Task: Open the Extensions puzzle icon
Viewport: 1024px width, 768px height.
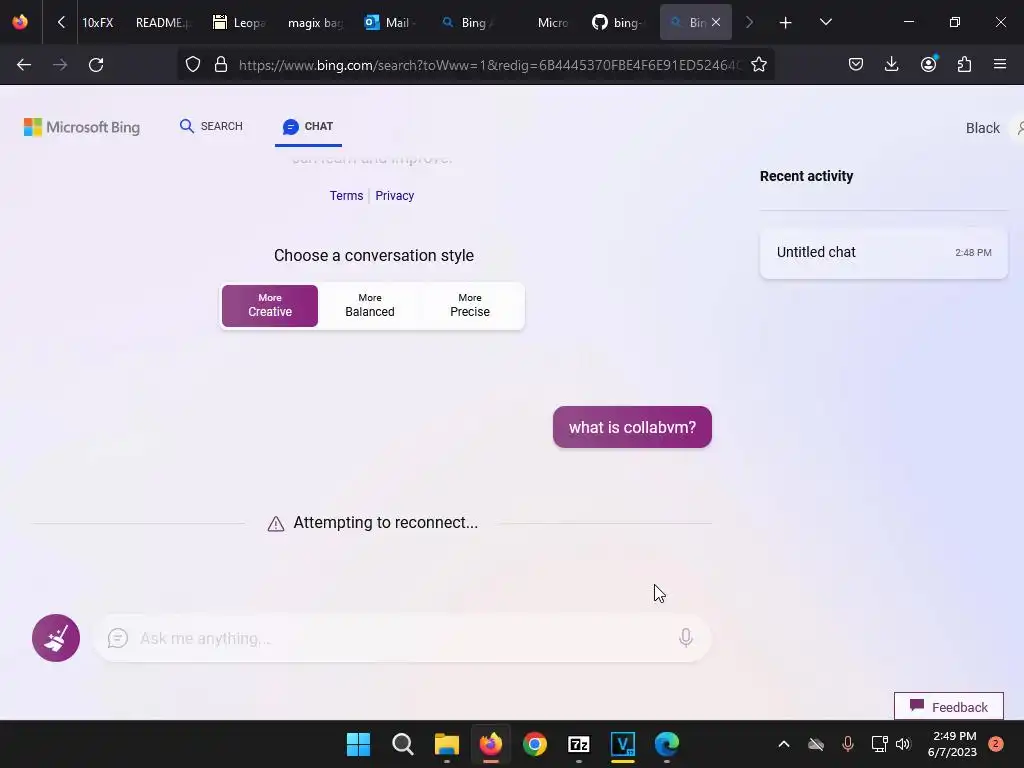Action: [x=964, y=65]
